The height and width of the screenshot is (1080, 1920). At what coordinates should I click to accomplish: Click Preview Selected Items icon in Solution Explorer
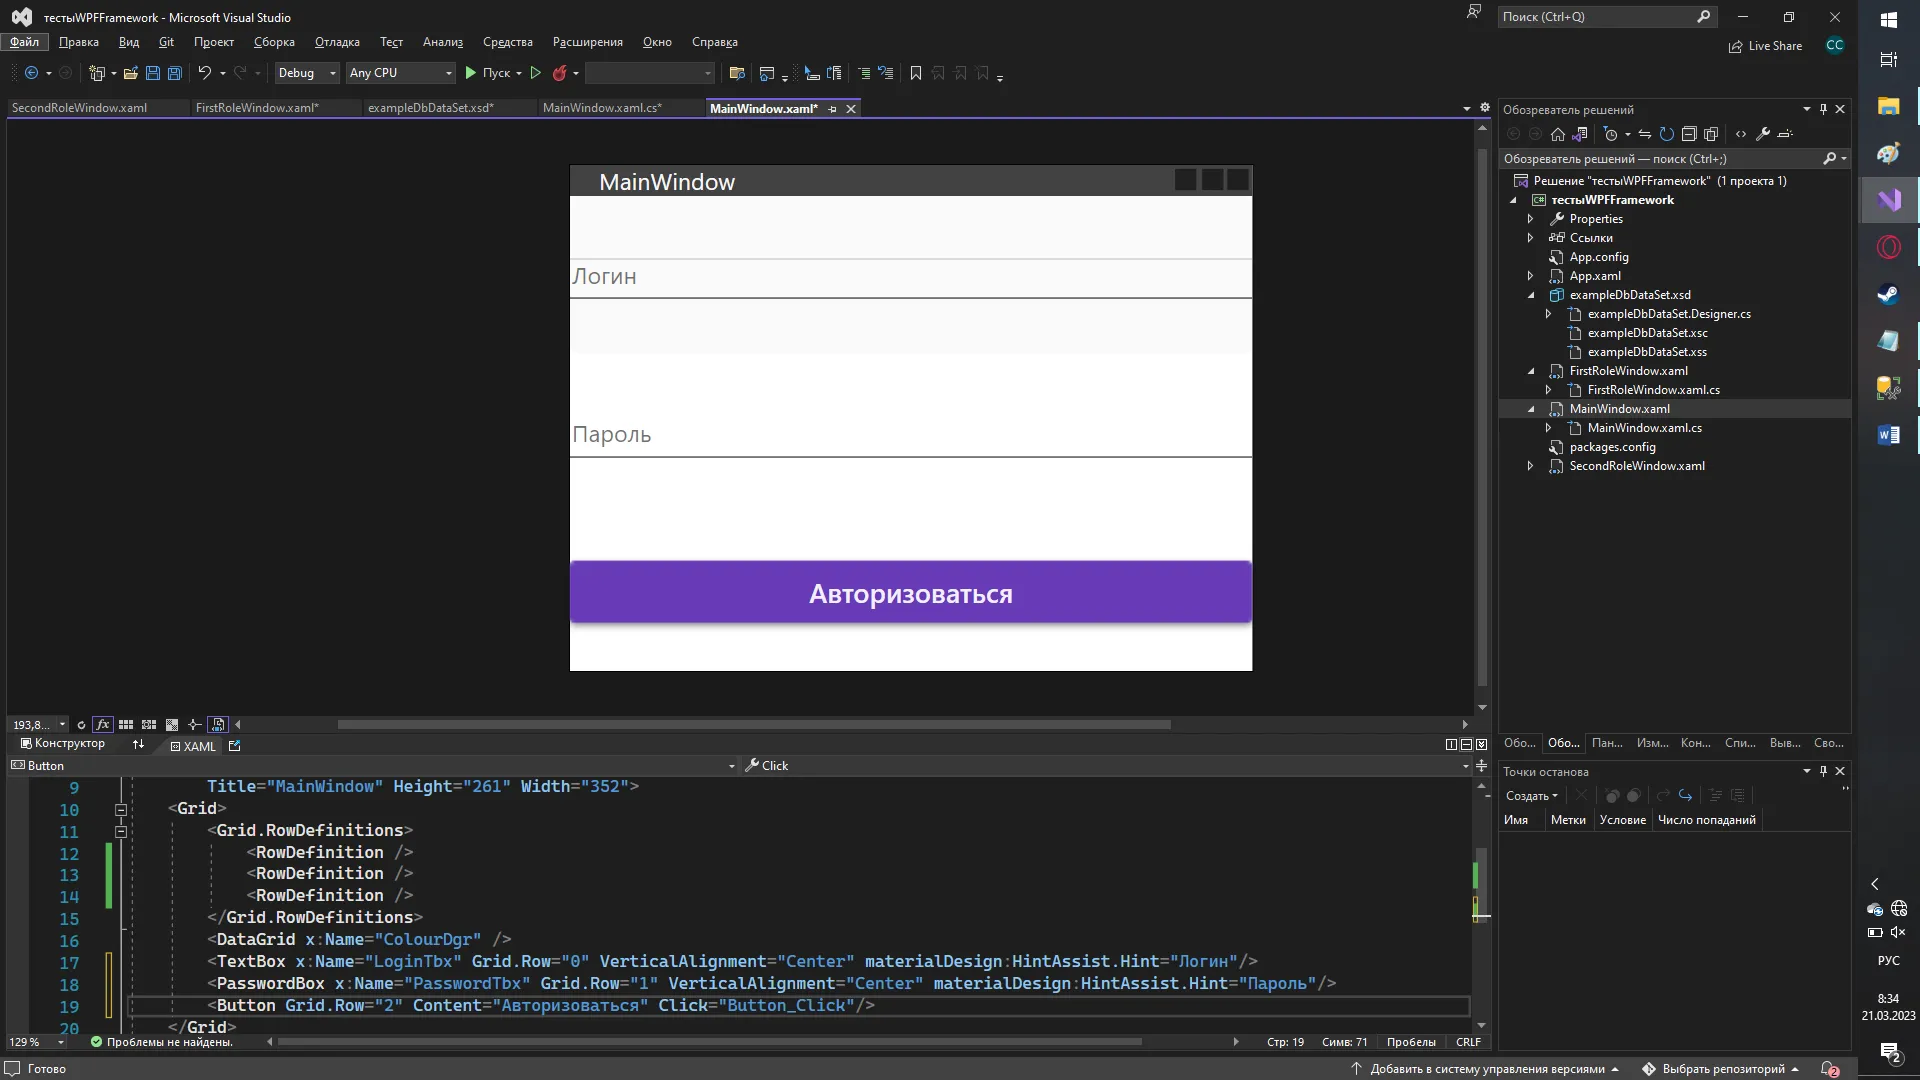tap(1785, 134)
